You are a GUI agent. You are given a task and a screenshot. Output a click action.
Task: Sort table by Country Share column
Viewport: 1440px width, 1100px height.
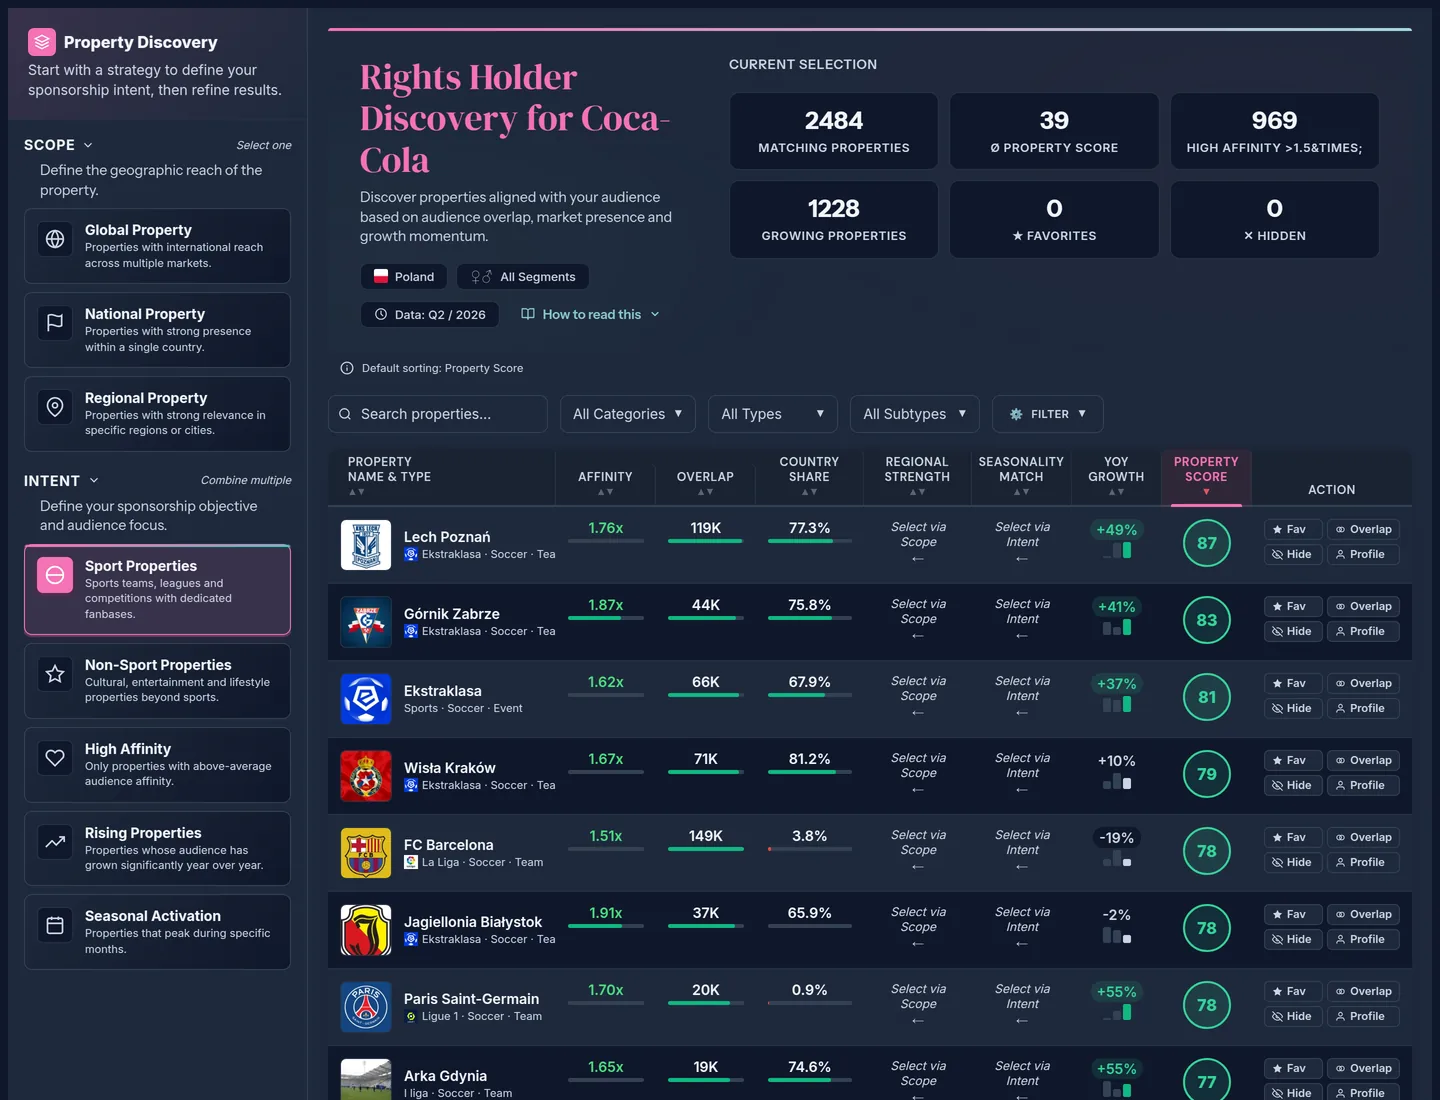[809, 475]
